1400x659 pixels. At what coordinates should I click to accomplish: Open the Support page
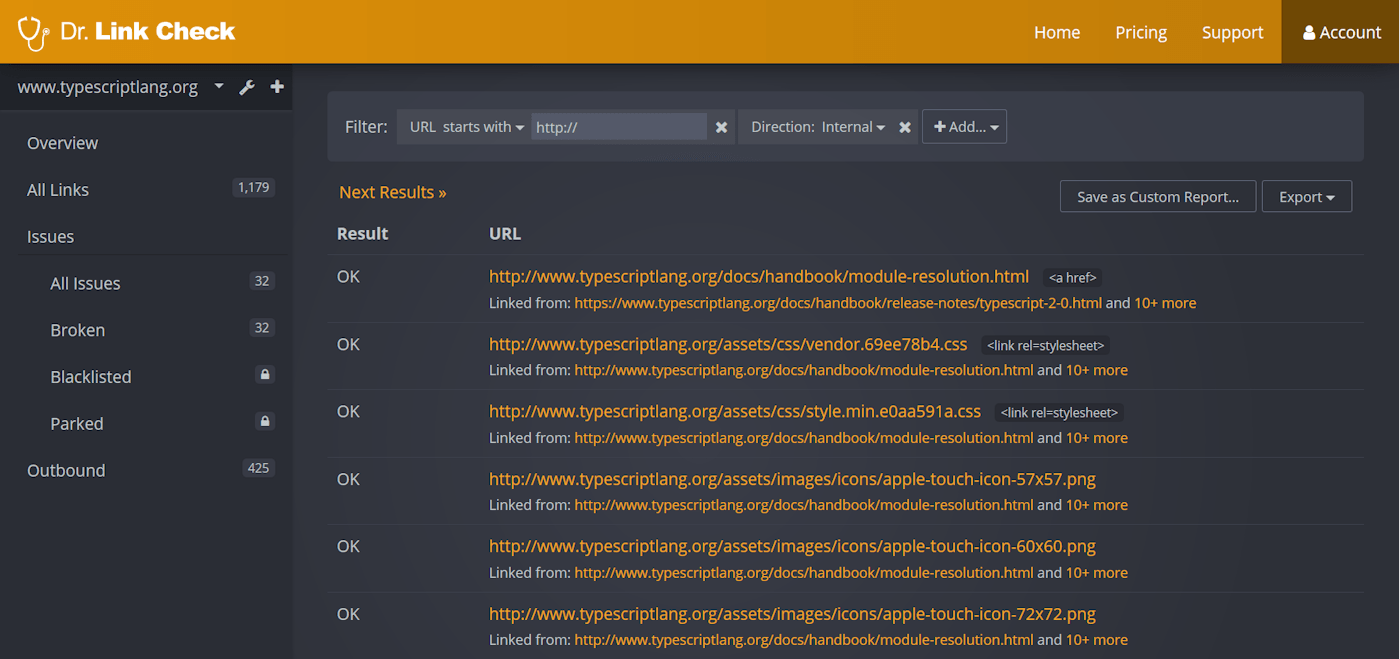[x=1233, y=32]
